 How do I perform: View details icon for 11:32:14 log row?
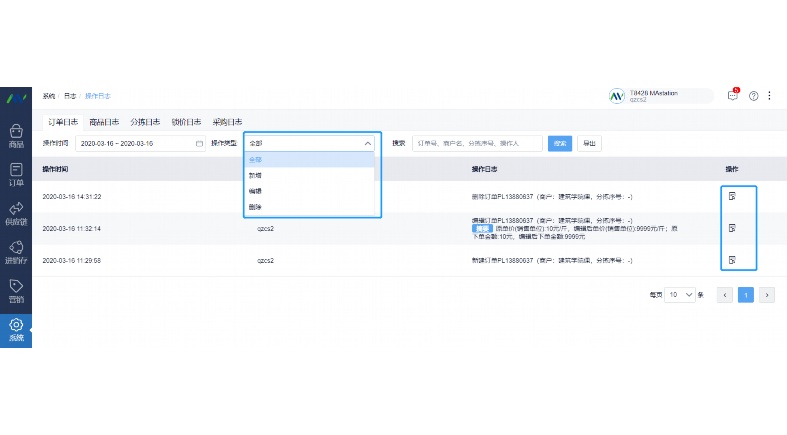[x=732, y=228]
